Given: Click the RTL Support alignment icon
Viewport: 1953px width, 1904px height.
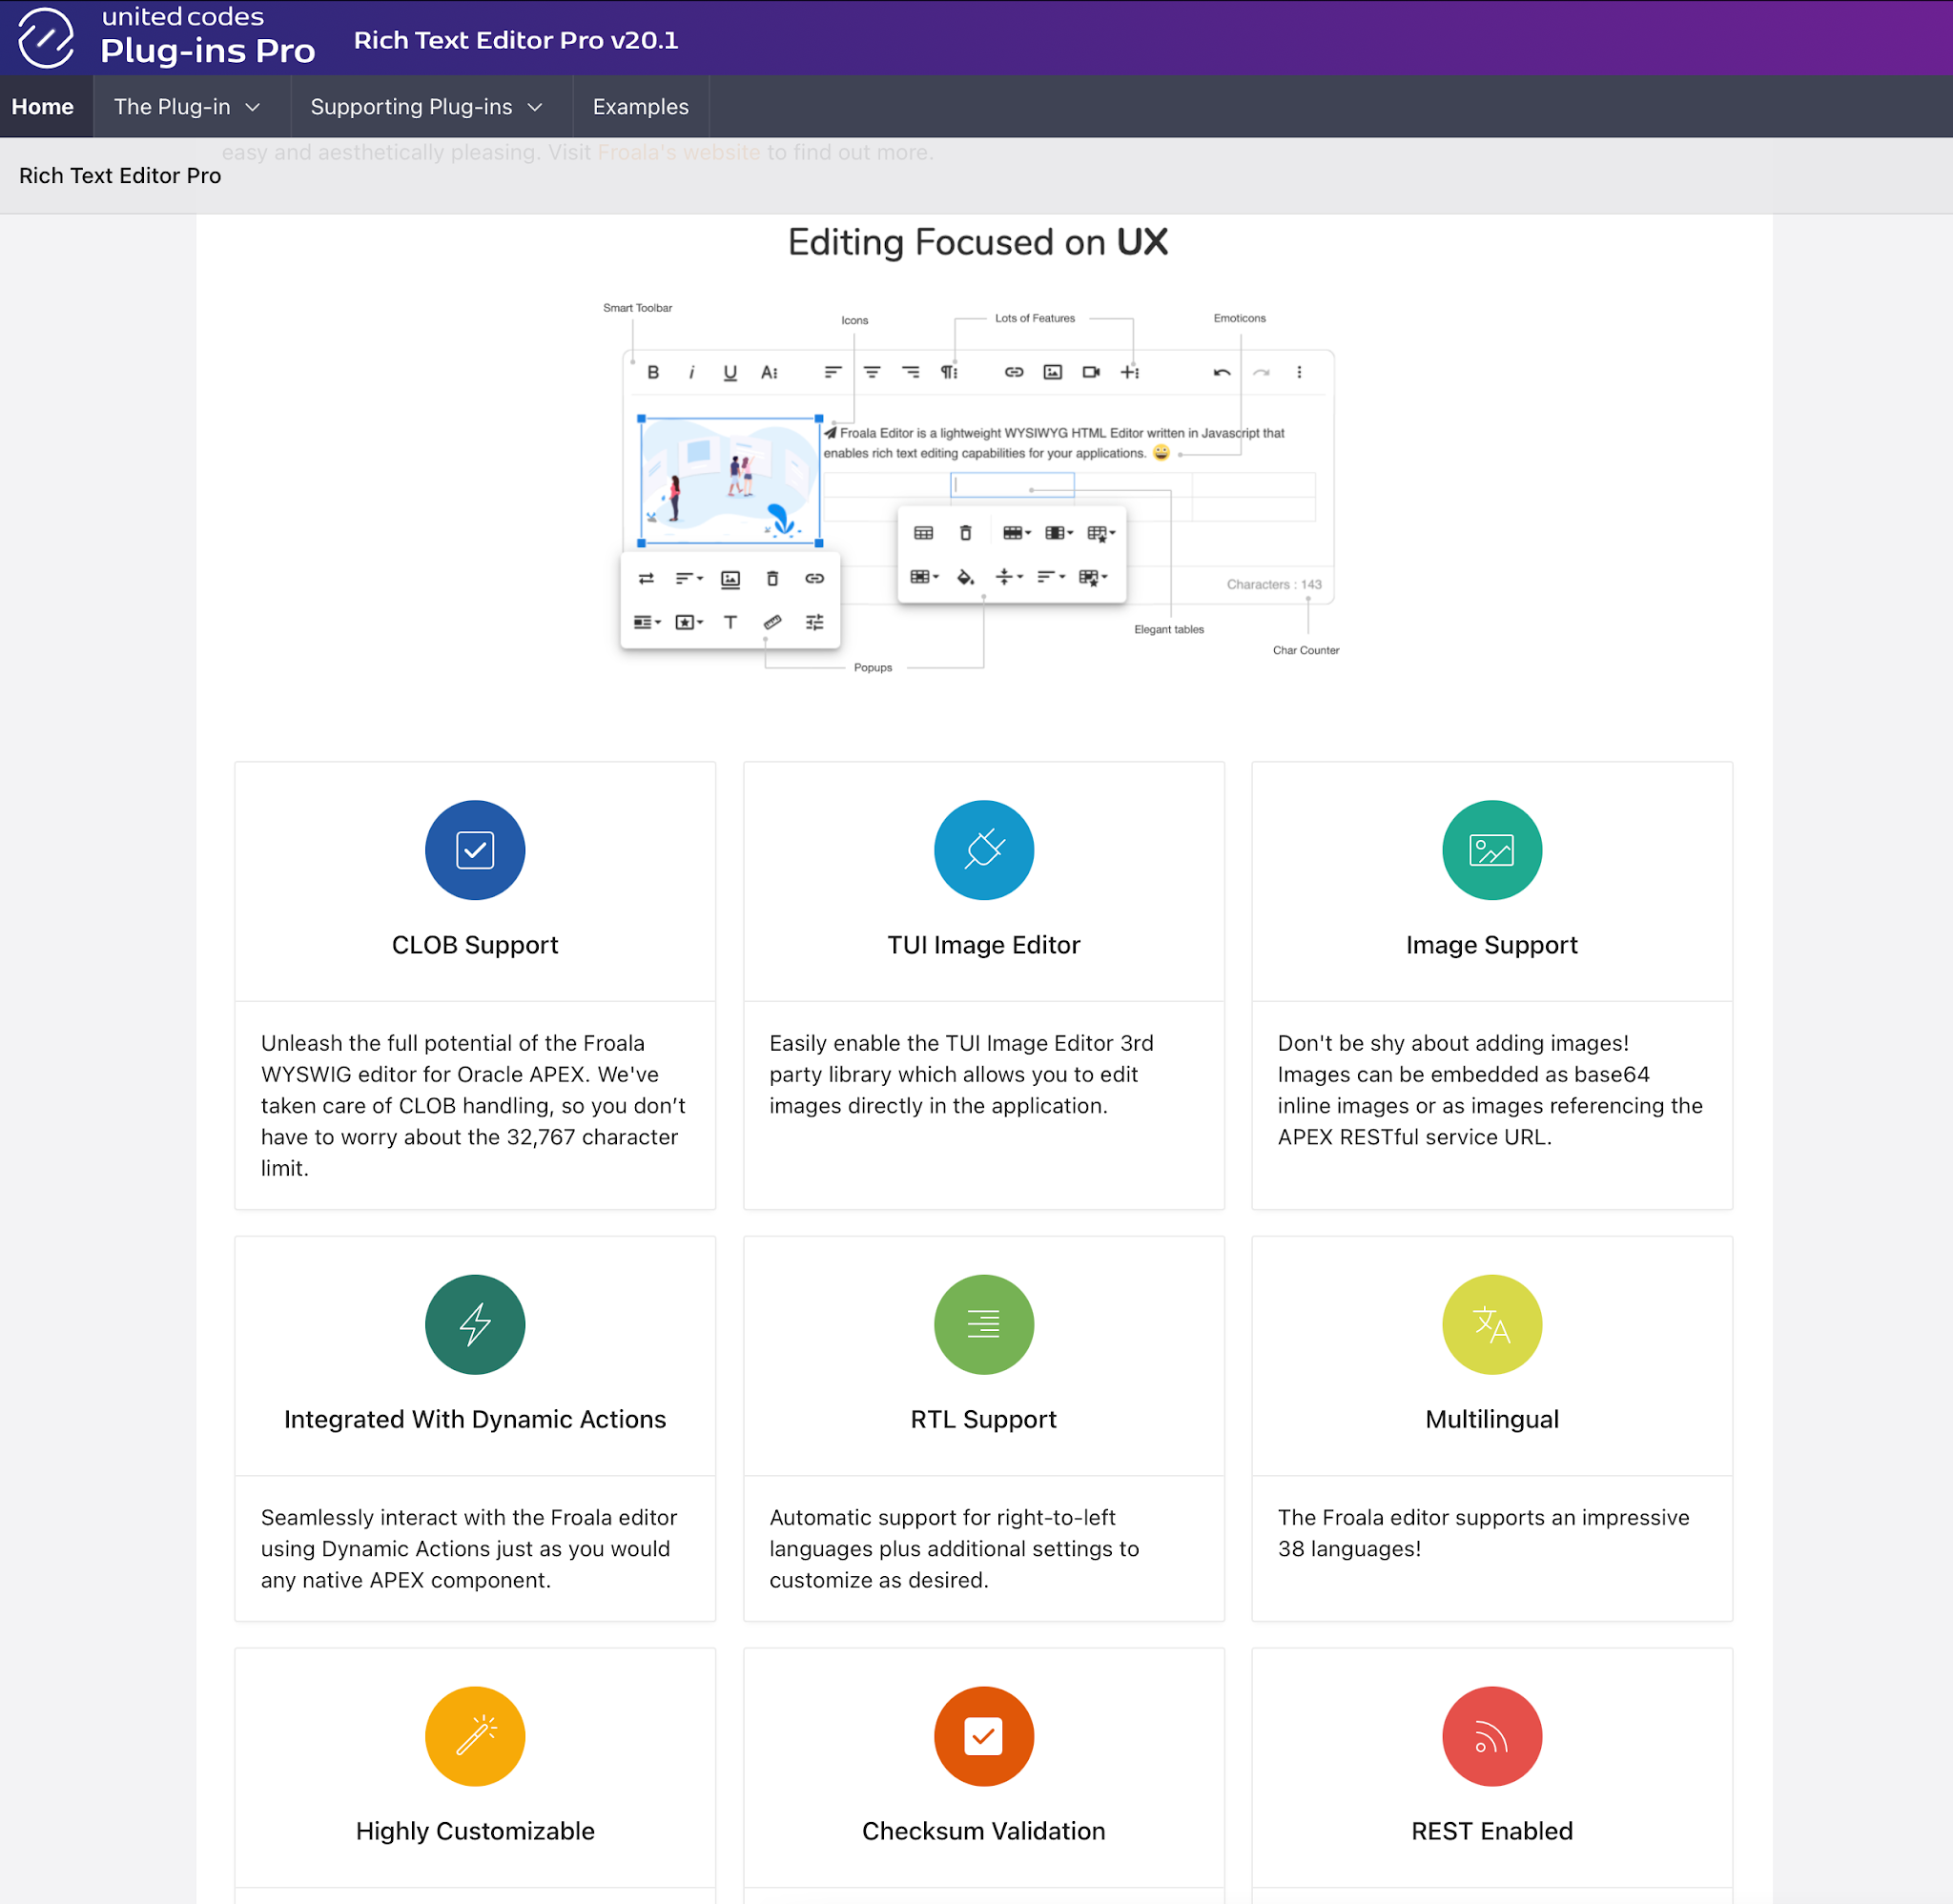Looking at the screenshot, I should (983, 1324).
